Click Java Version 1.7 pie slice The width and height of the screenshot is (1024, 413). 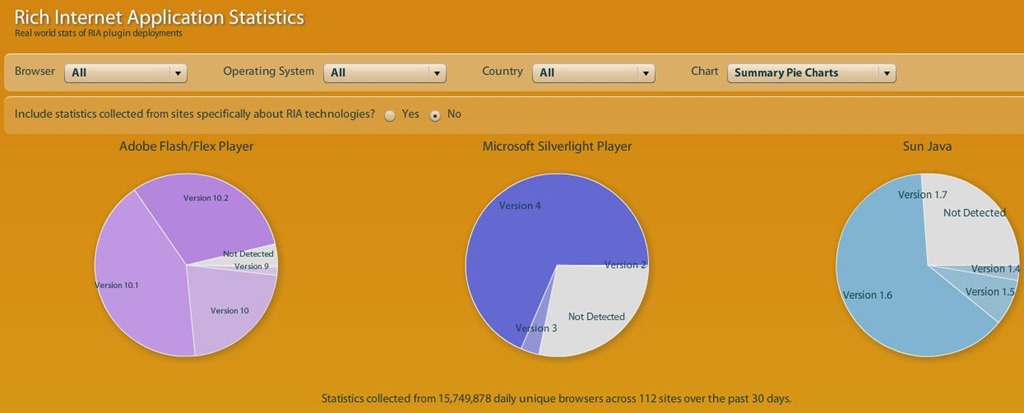pyautogui.click(x=923, y=195)
